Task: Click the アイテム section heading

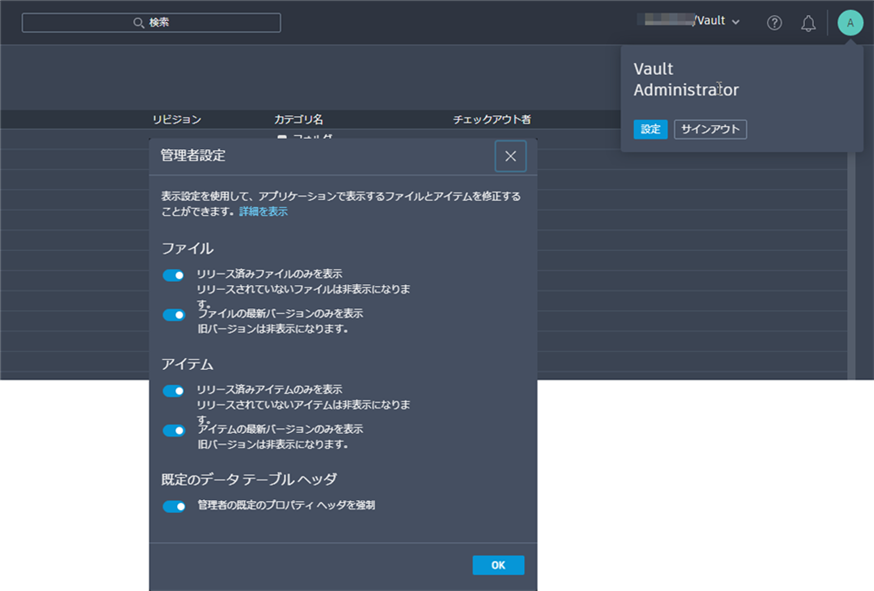Action: [187, 364]
